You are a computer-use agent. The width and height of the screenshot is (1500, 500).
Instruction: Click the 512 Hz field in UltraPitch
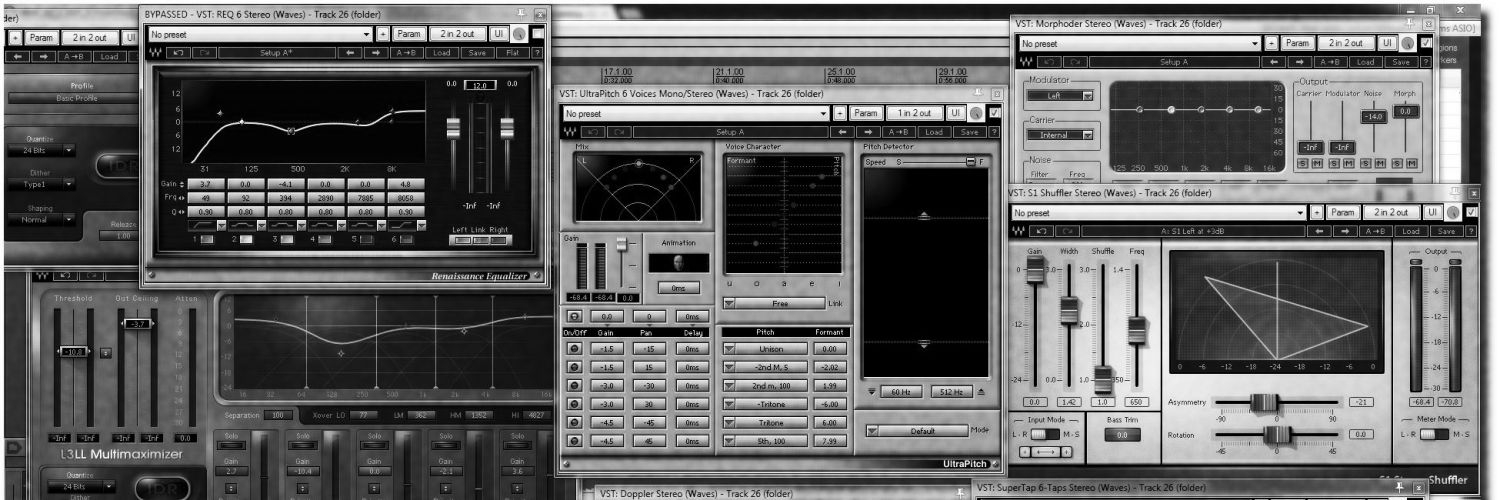point(951,392)
